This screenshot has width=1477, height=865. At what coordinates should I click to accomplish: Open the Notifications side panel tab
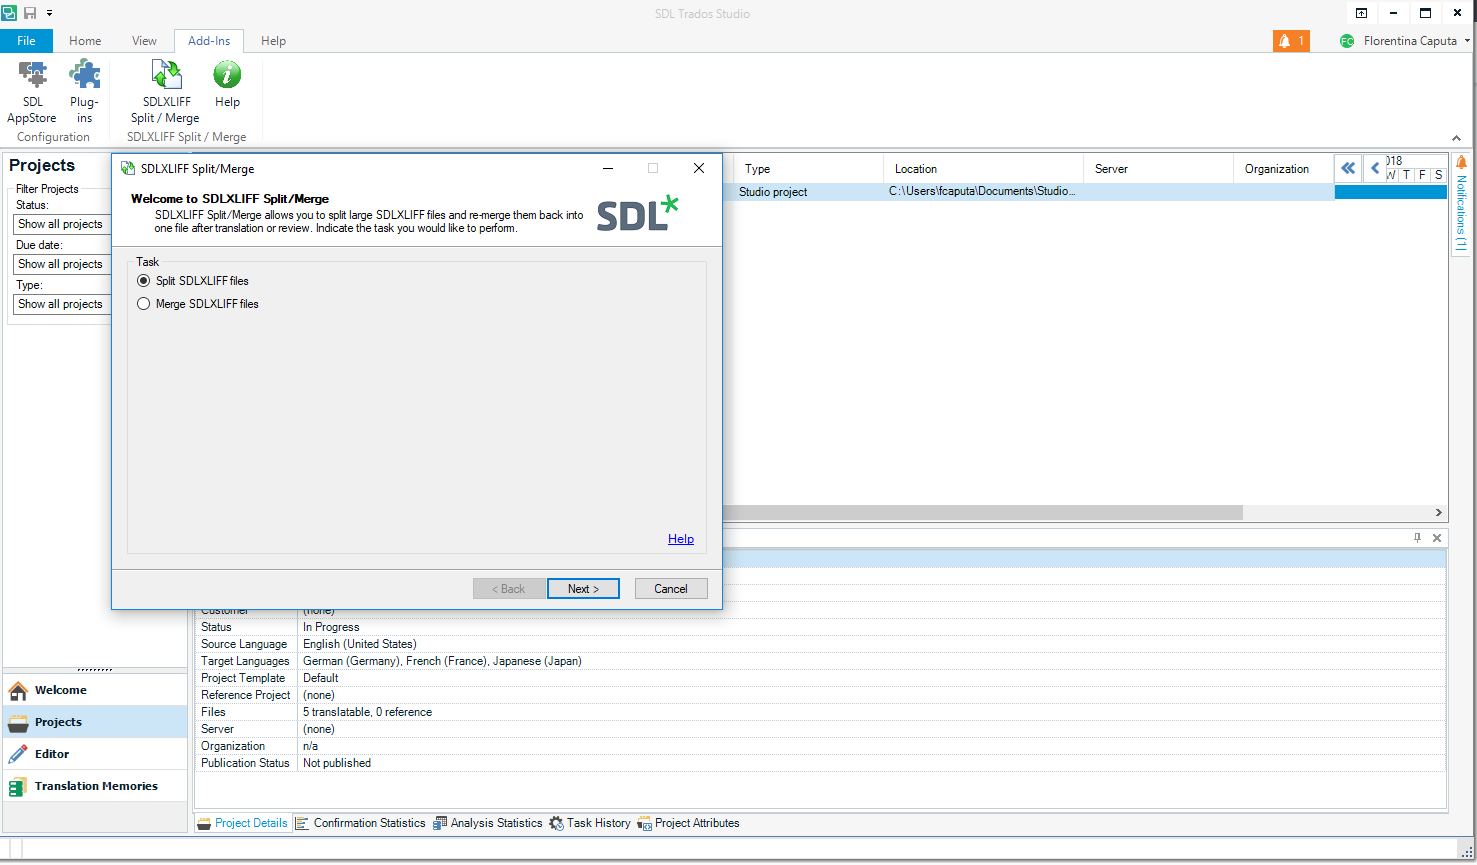(1461, 205)
